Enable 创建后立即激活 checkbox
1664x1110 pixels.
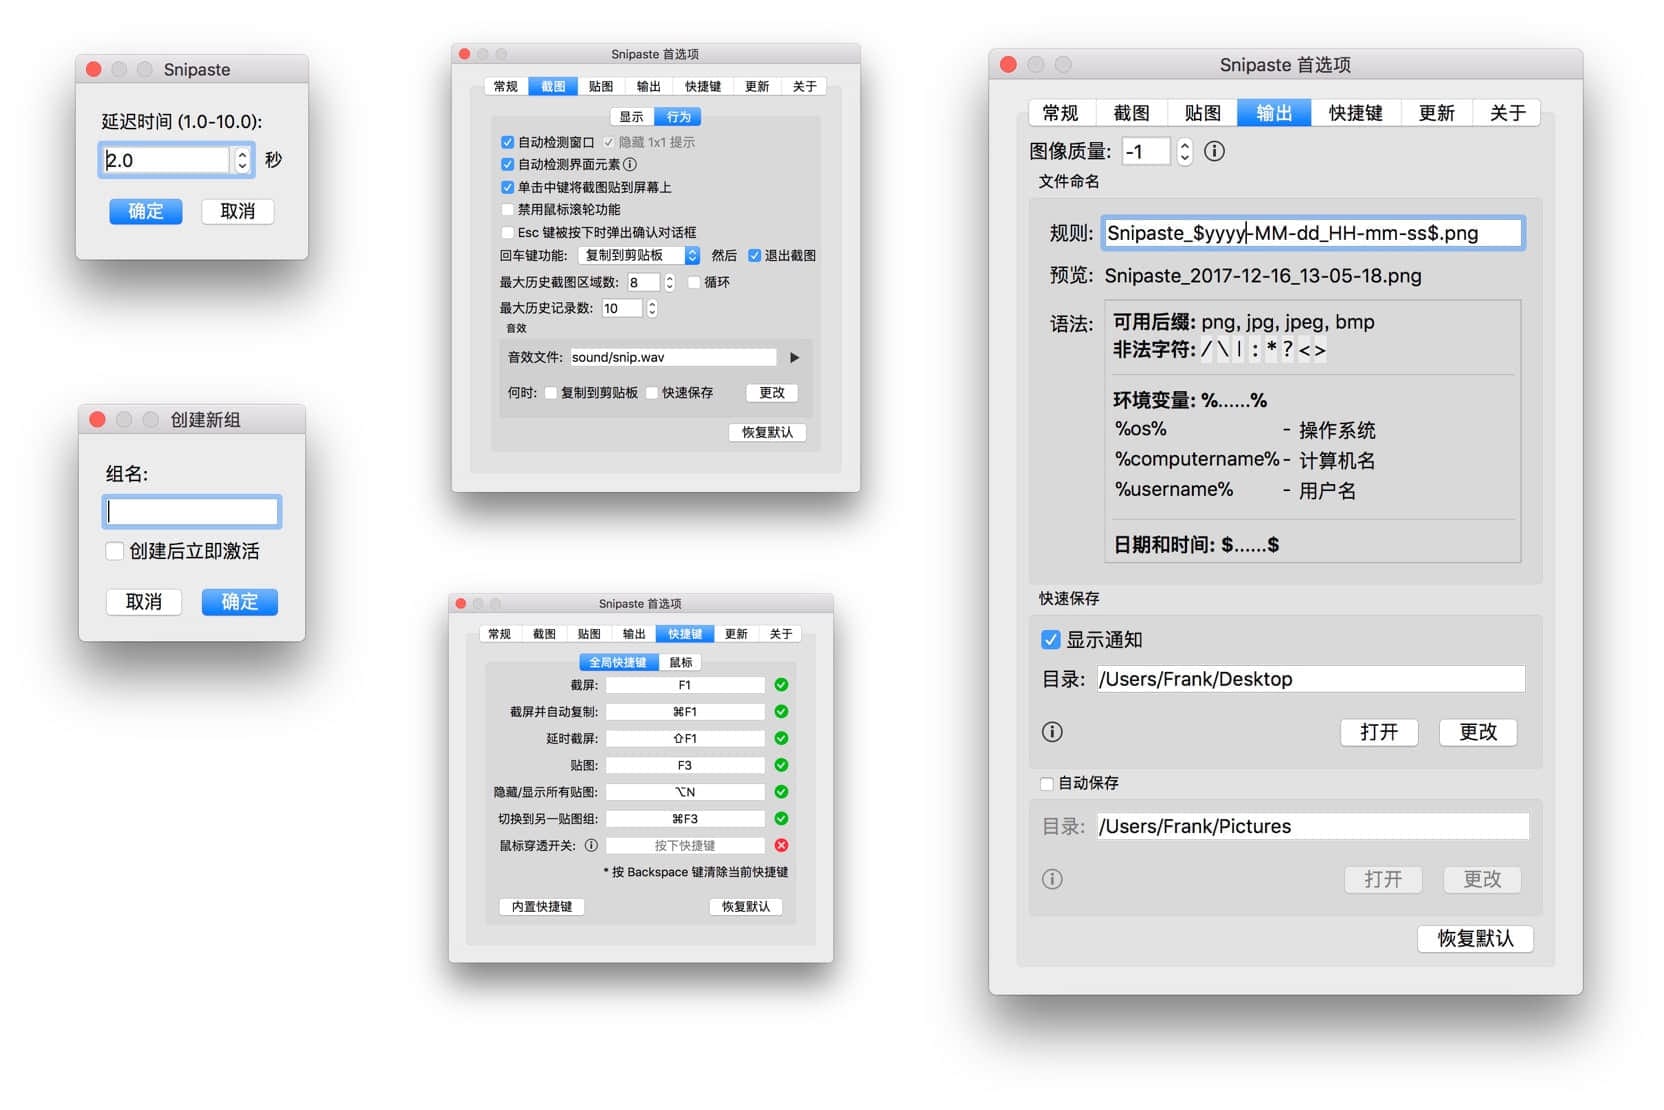[115, 551]
